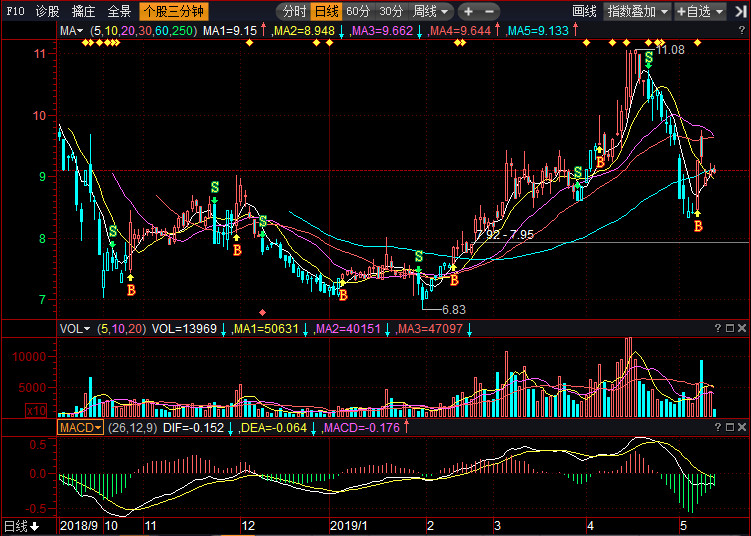
Task: Maximize the MACD indicator panel
Action: click(730, 427)
